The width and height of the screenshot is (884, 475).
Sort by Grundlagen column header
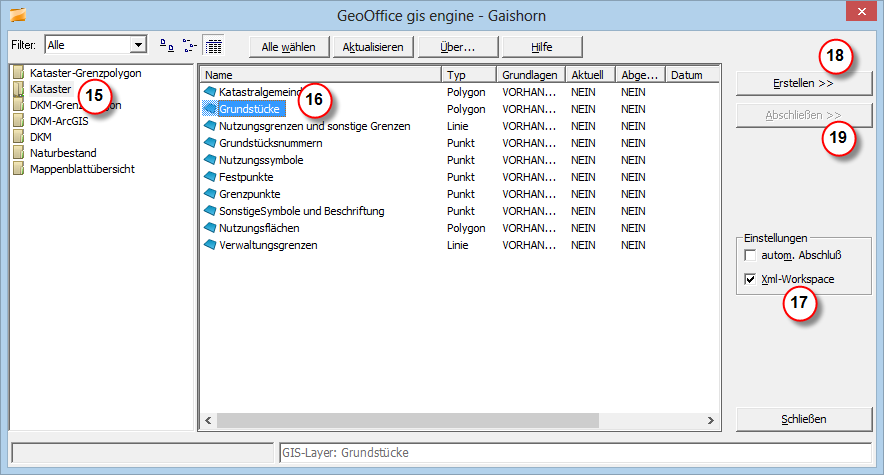click(531, 75)
